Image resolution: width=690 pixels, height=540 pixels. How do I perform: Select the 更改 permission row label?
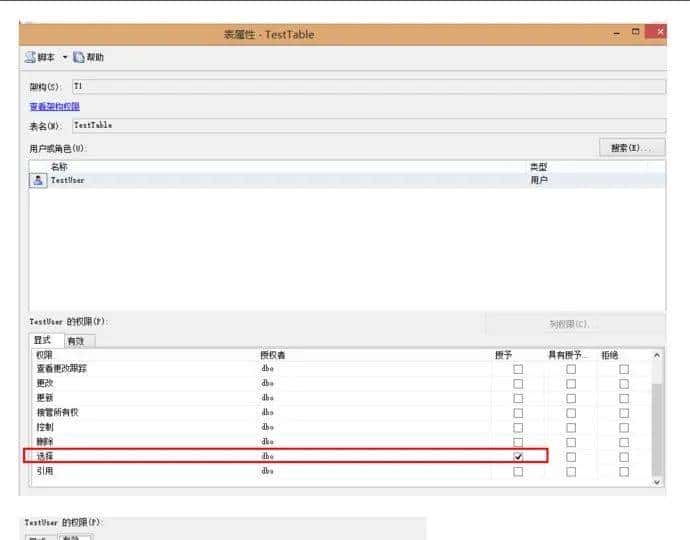(x=45, y=383)
